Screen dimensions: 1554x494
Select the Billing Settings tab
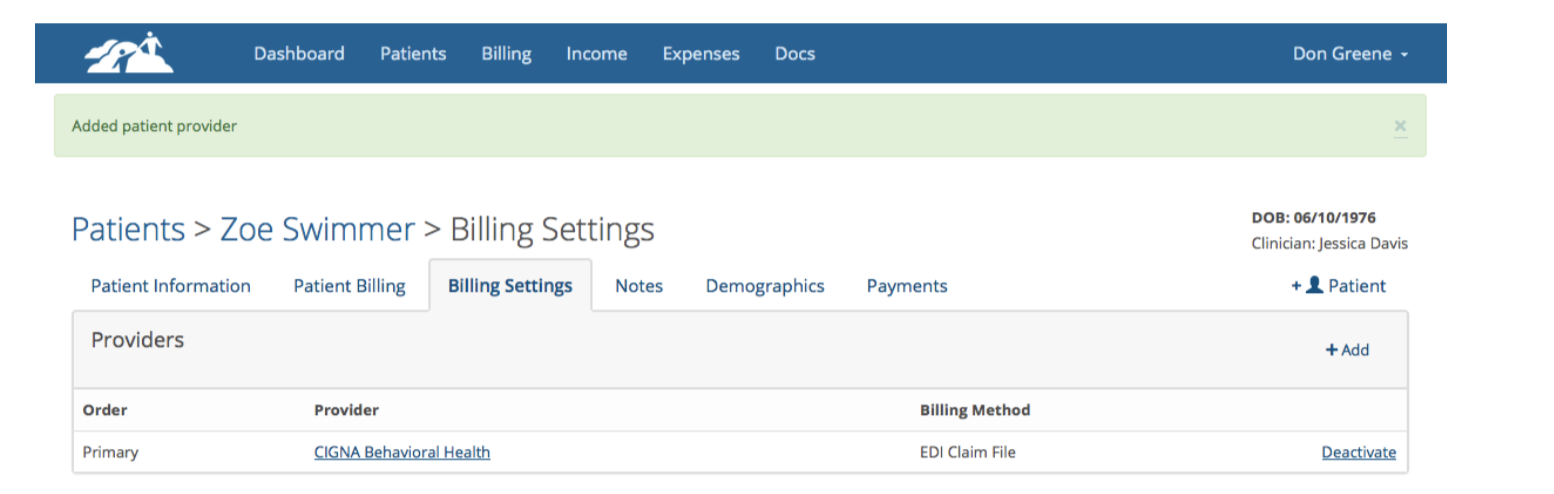(510, 286)
